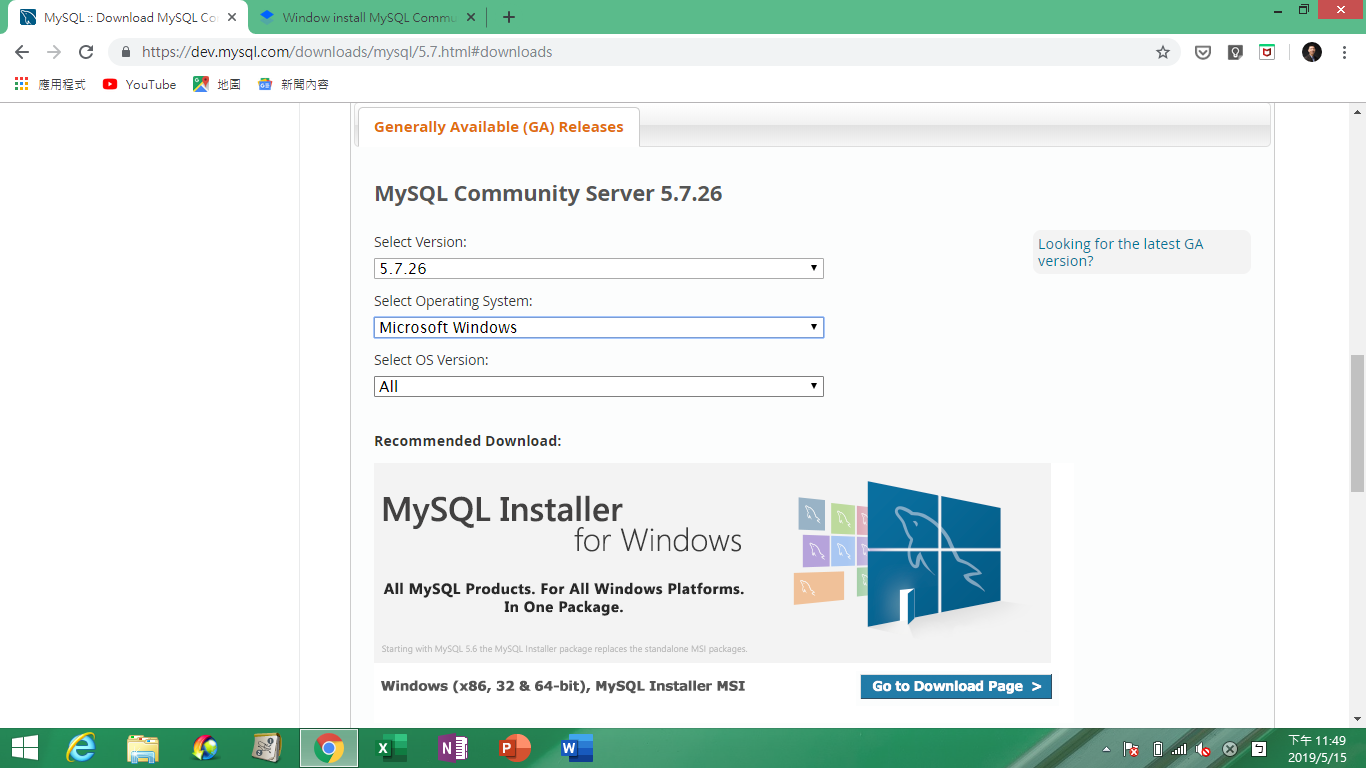Open the input method indicator in tray
This screenshot has height=768, width=1366.
point(1260,749)
